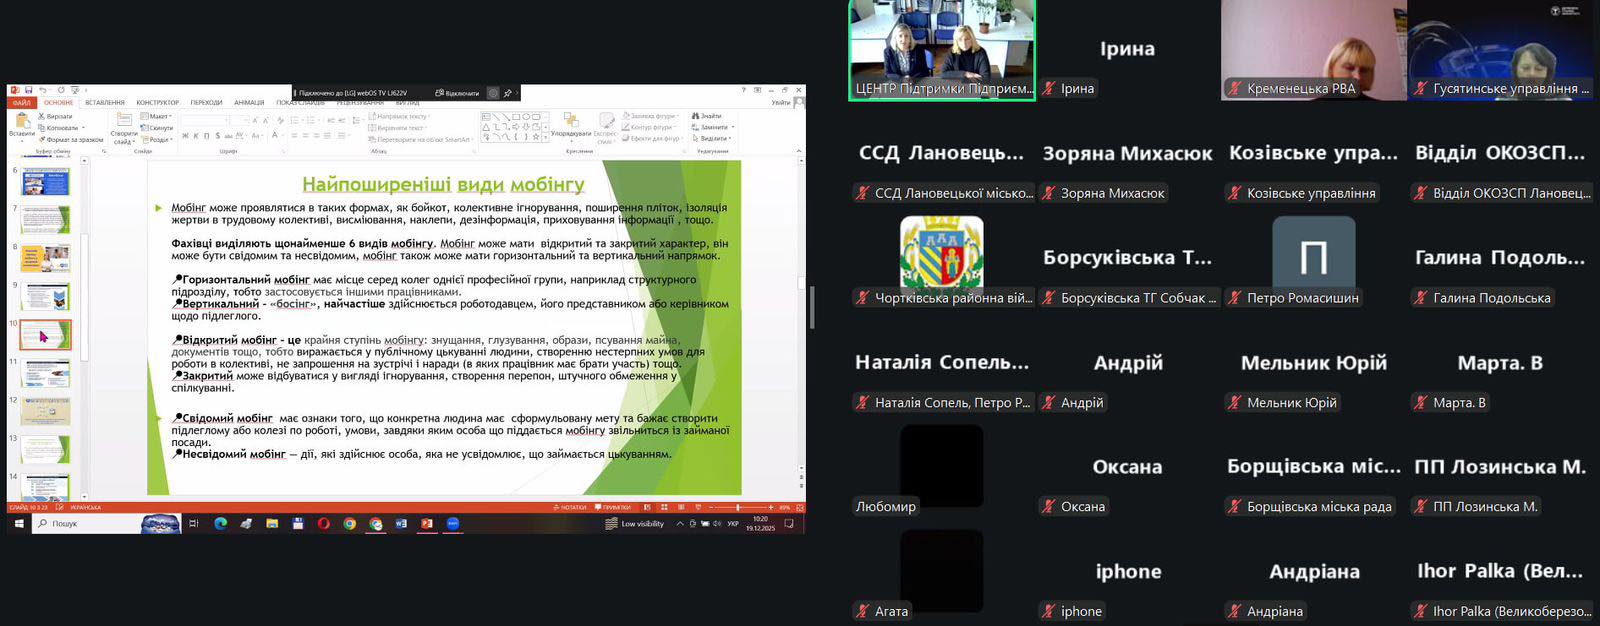Toggle the Comments (Примітки) pane in status bar
This screenshot has width=1600, height=626.
pyautogui.click(x=614, y=507)
